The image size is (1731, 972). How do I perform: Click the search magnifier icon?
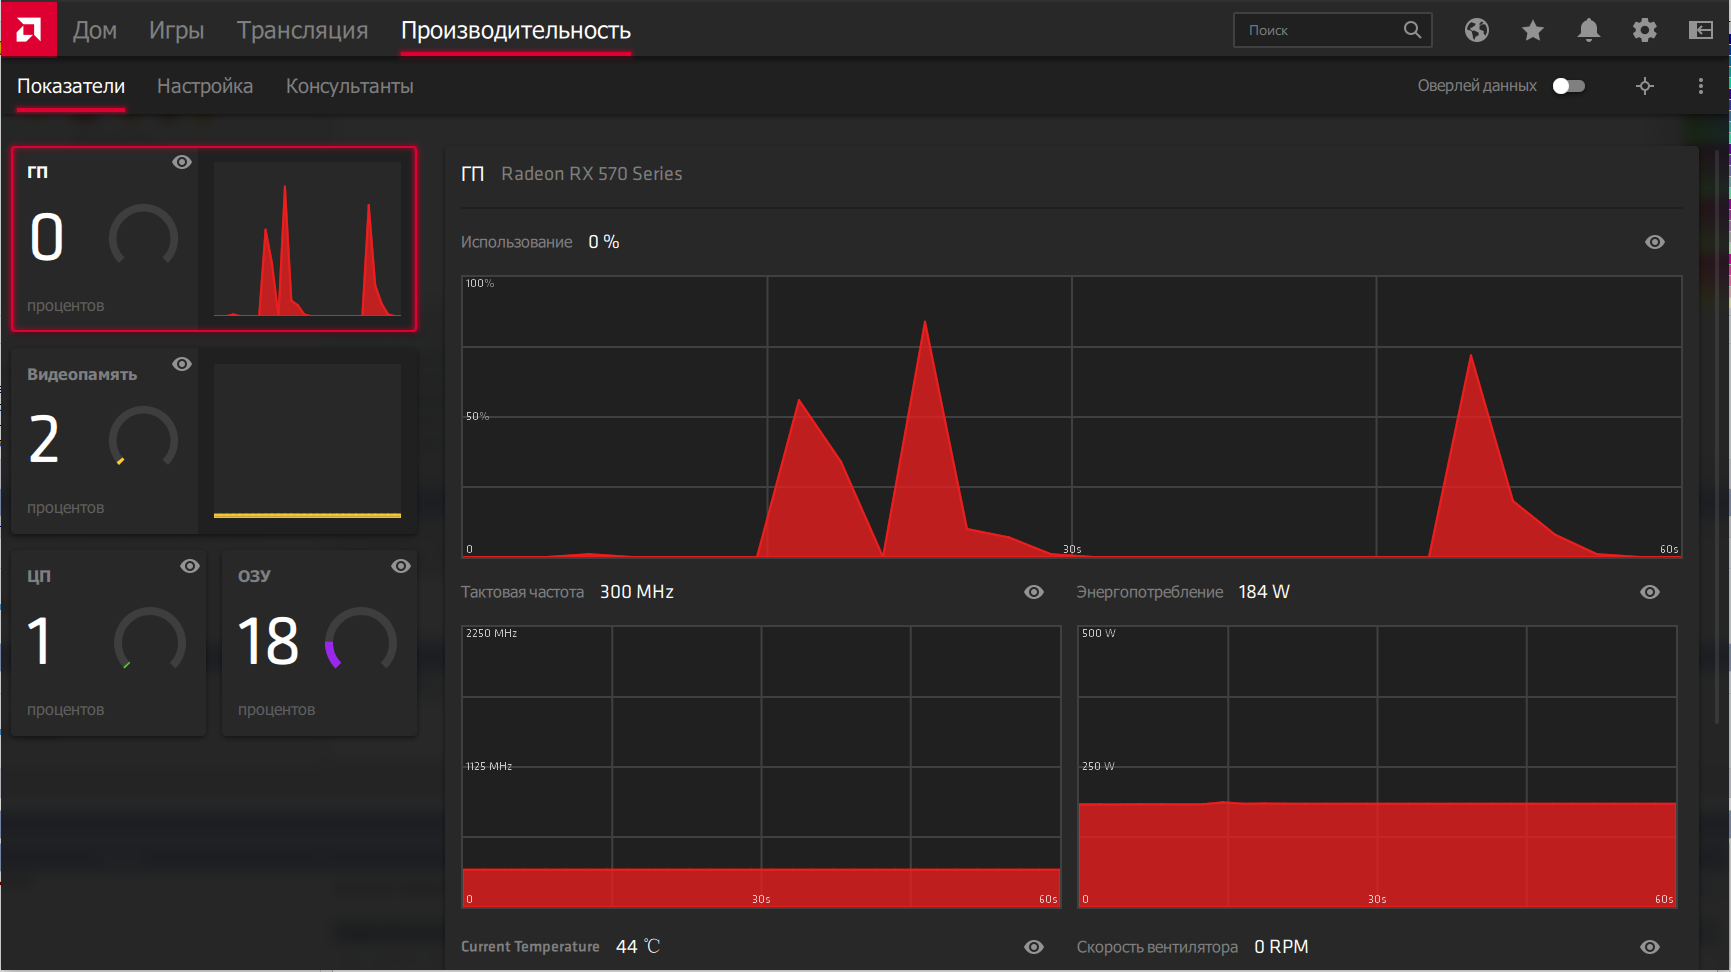coord(1412,30)
